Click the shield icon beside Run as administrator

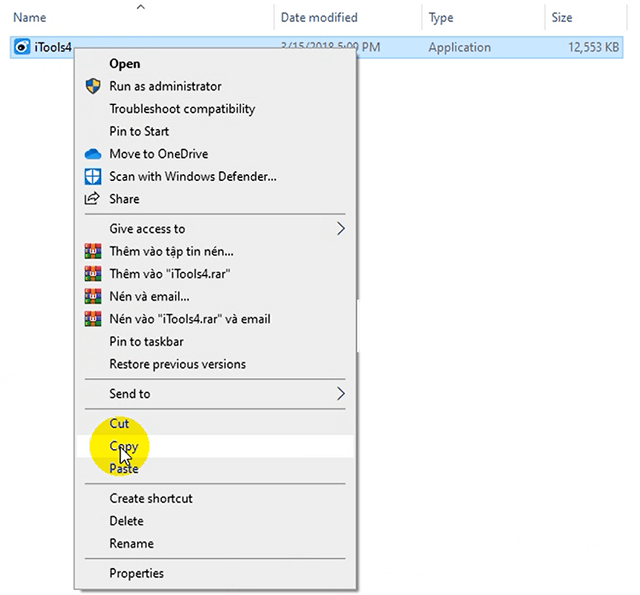point(93,86)
